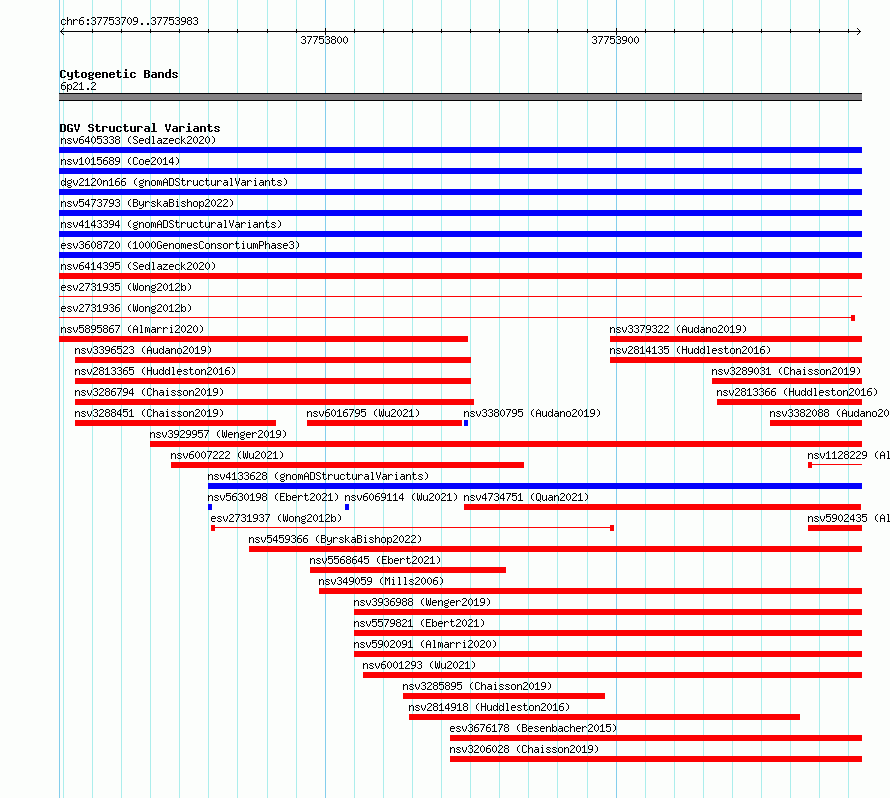Select nsv2814135 (Huddleston2016) label
The height and width of the screenshot is (798, 890).
click(x=690, y=350)
